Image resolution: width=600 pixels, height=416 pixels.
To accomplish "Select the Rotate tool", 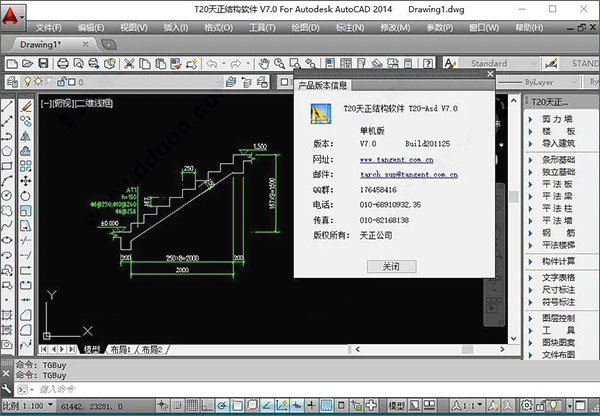I will point(26,196).
